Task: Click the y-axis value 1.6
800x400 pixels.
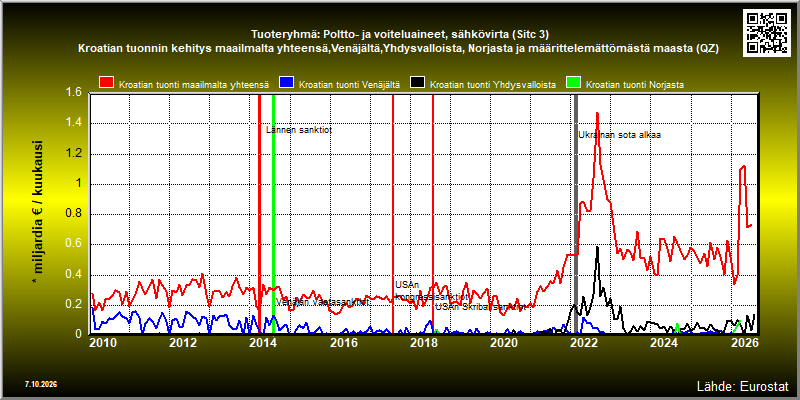Action: point(74,92)
